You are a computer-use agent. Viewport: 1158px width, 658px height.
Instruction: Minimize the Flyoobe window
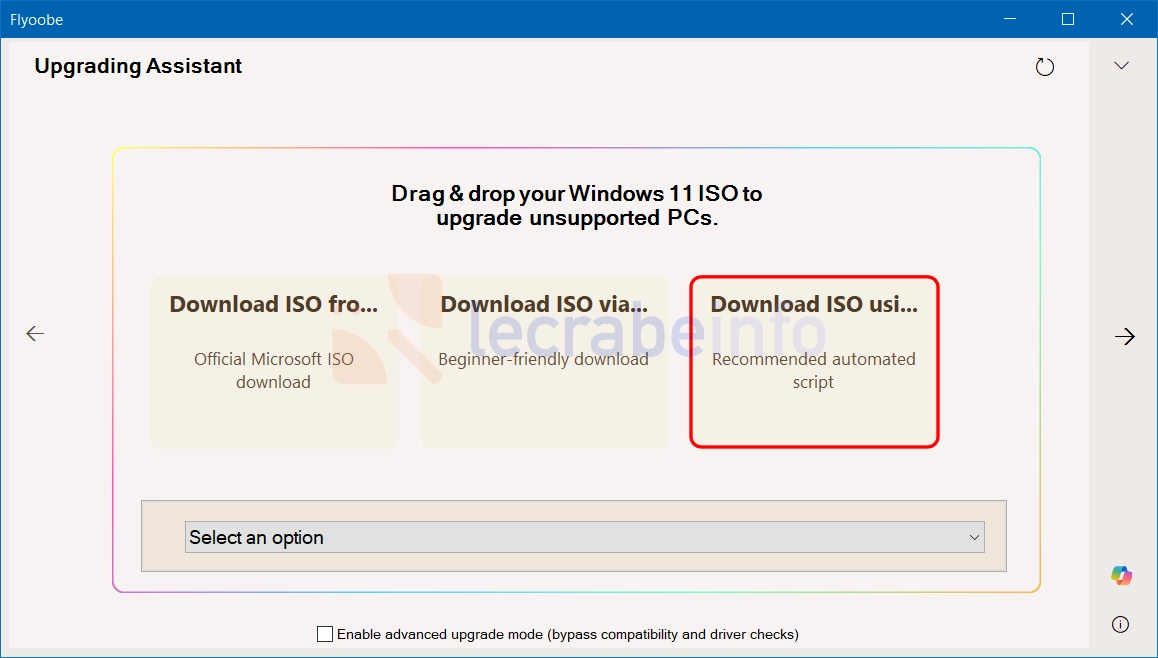[1010, 19]
